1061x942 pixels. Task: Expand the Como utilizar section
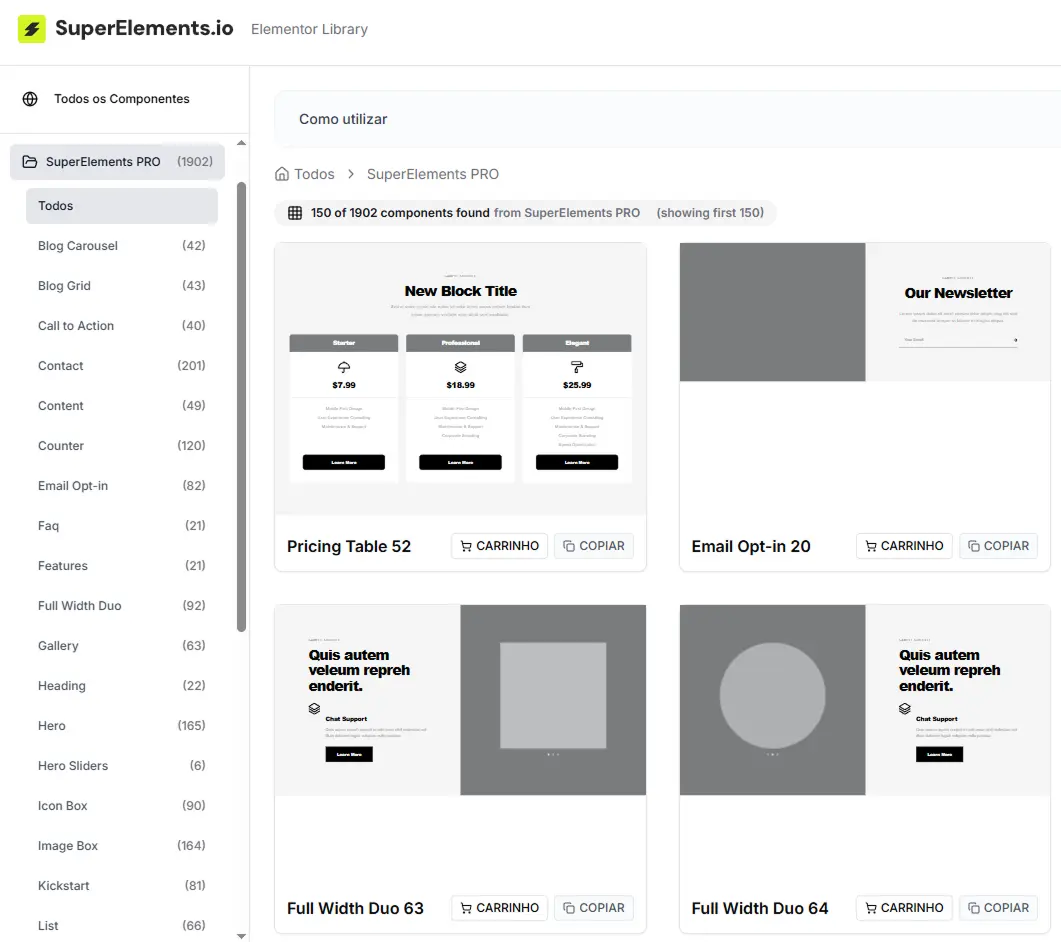click(x=343, y=119)
